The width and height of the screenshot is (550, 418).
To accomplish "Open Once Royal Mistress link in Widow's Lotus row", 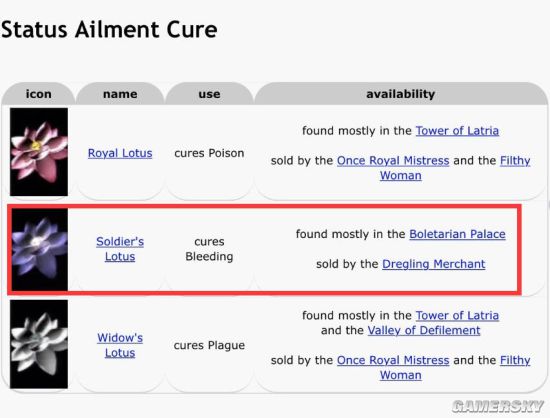I will pos(393,360).
